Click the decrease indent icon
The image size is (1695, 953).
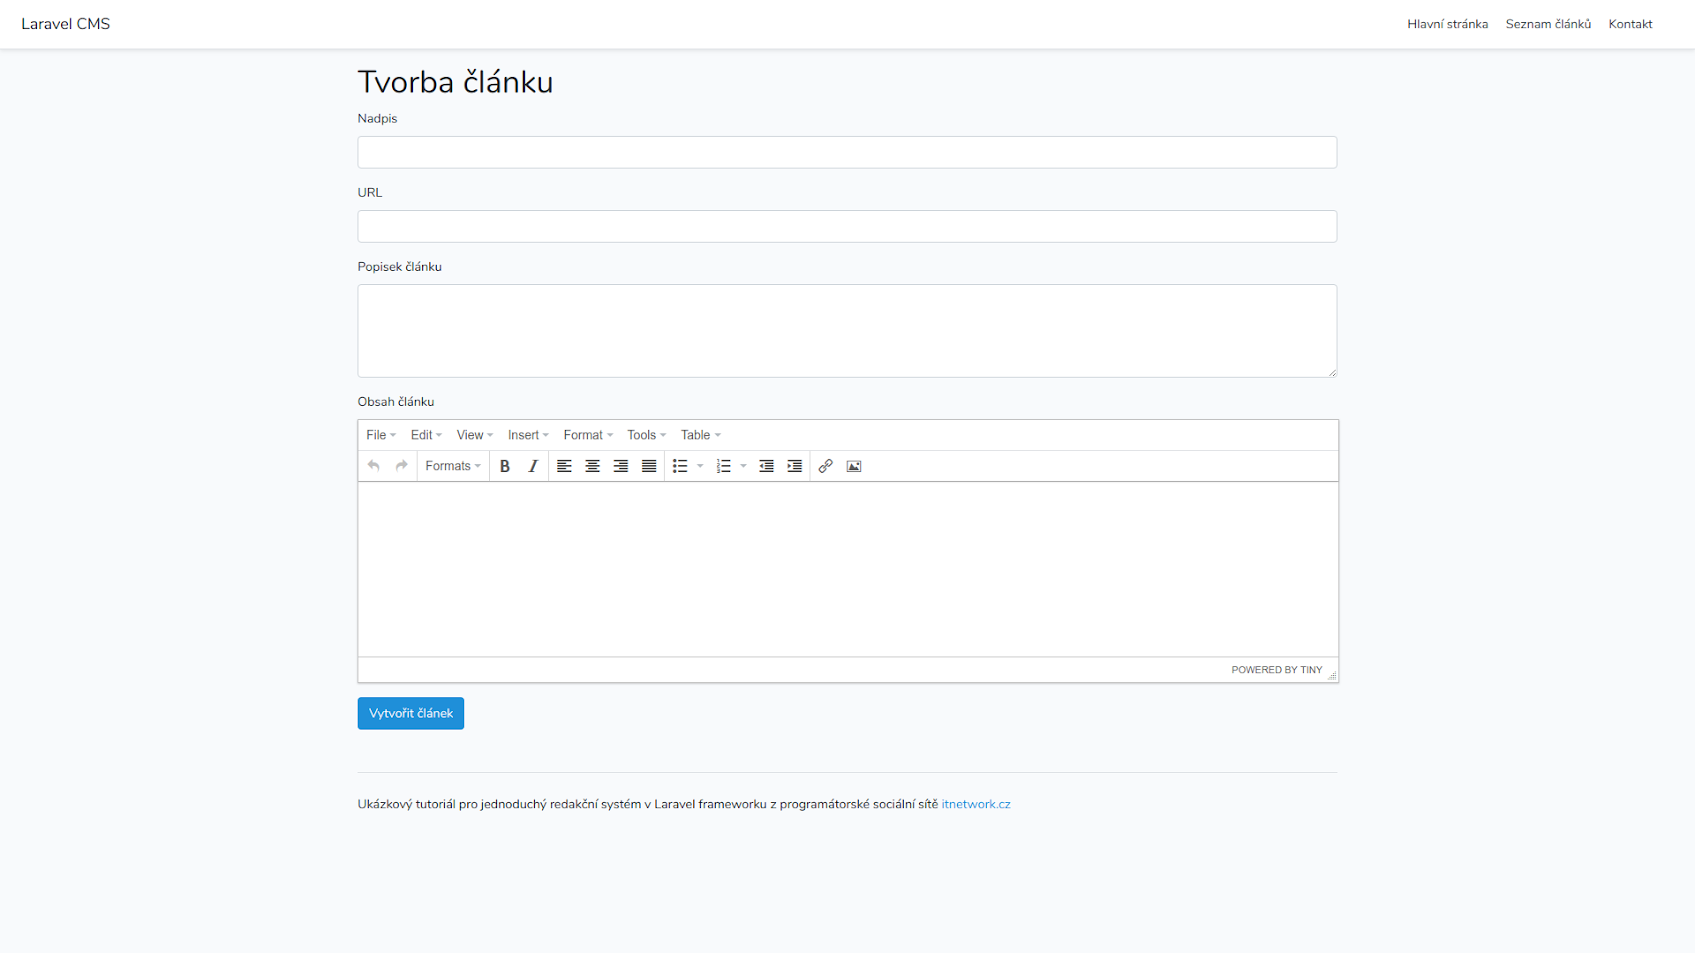coord(766,466)
